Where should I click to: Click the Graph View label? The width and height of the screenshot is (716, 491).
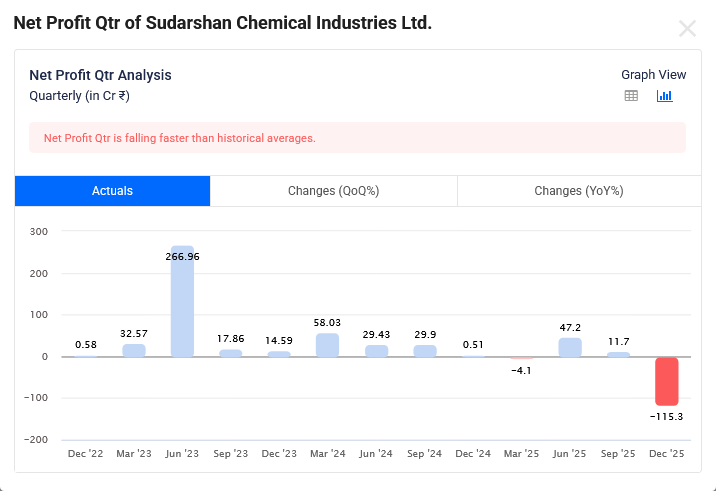pos(653,75)
